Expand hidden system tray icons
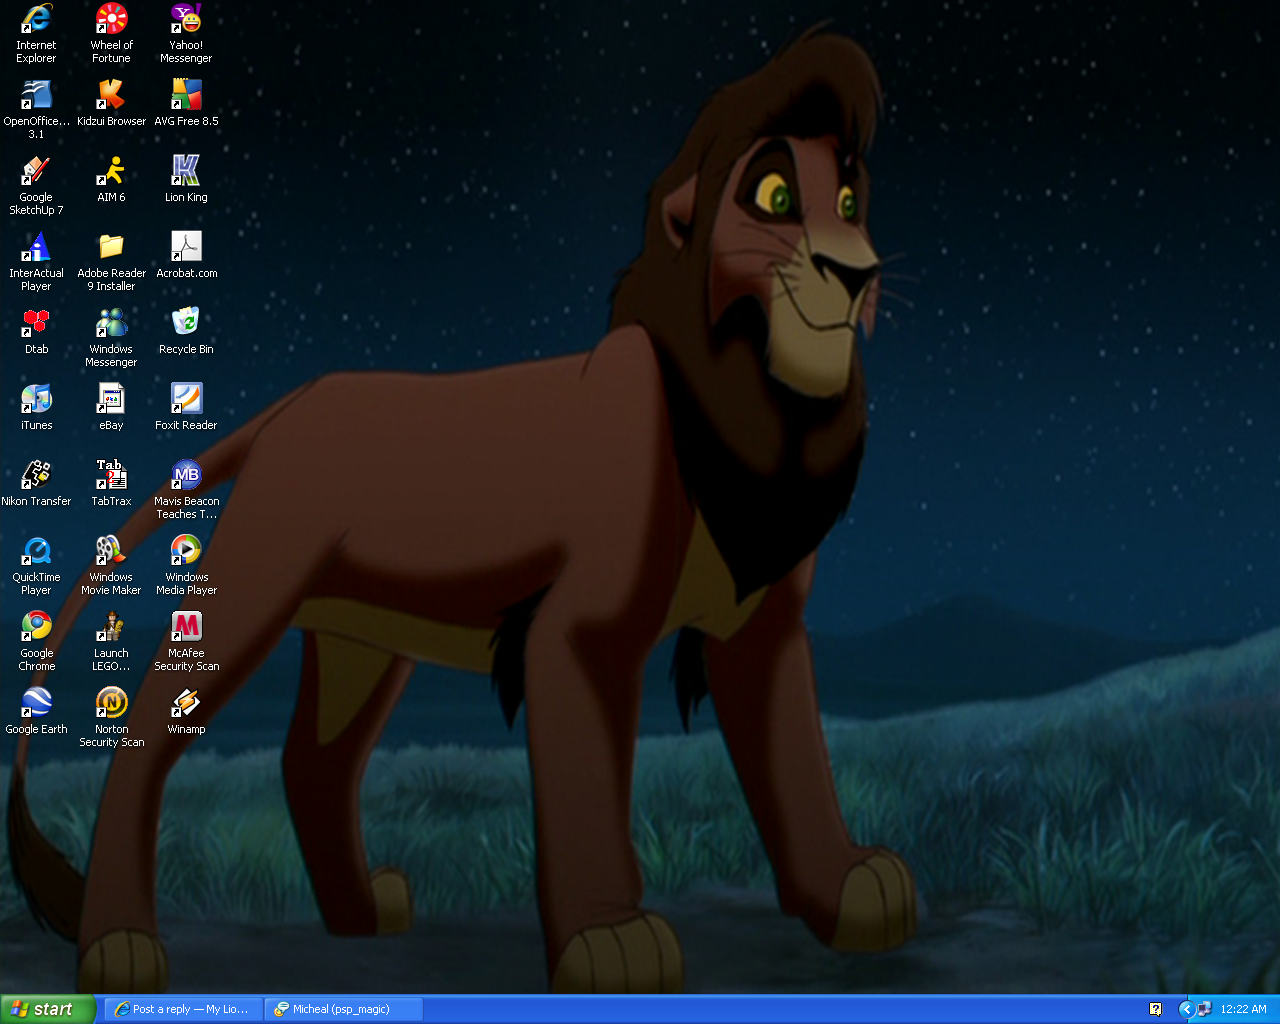Image resolution: width=1280 pixels, height=1024 pixels. click(1186, 1009)
